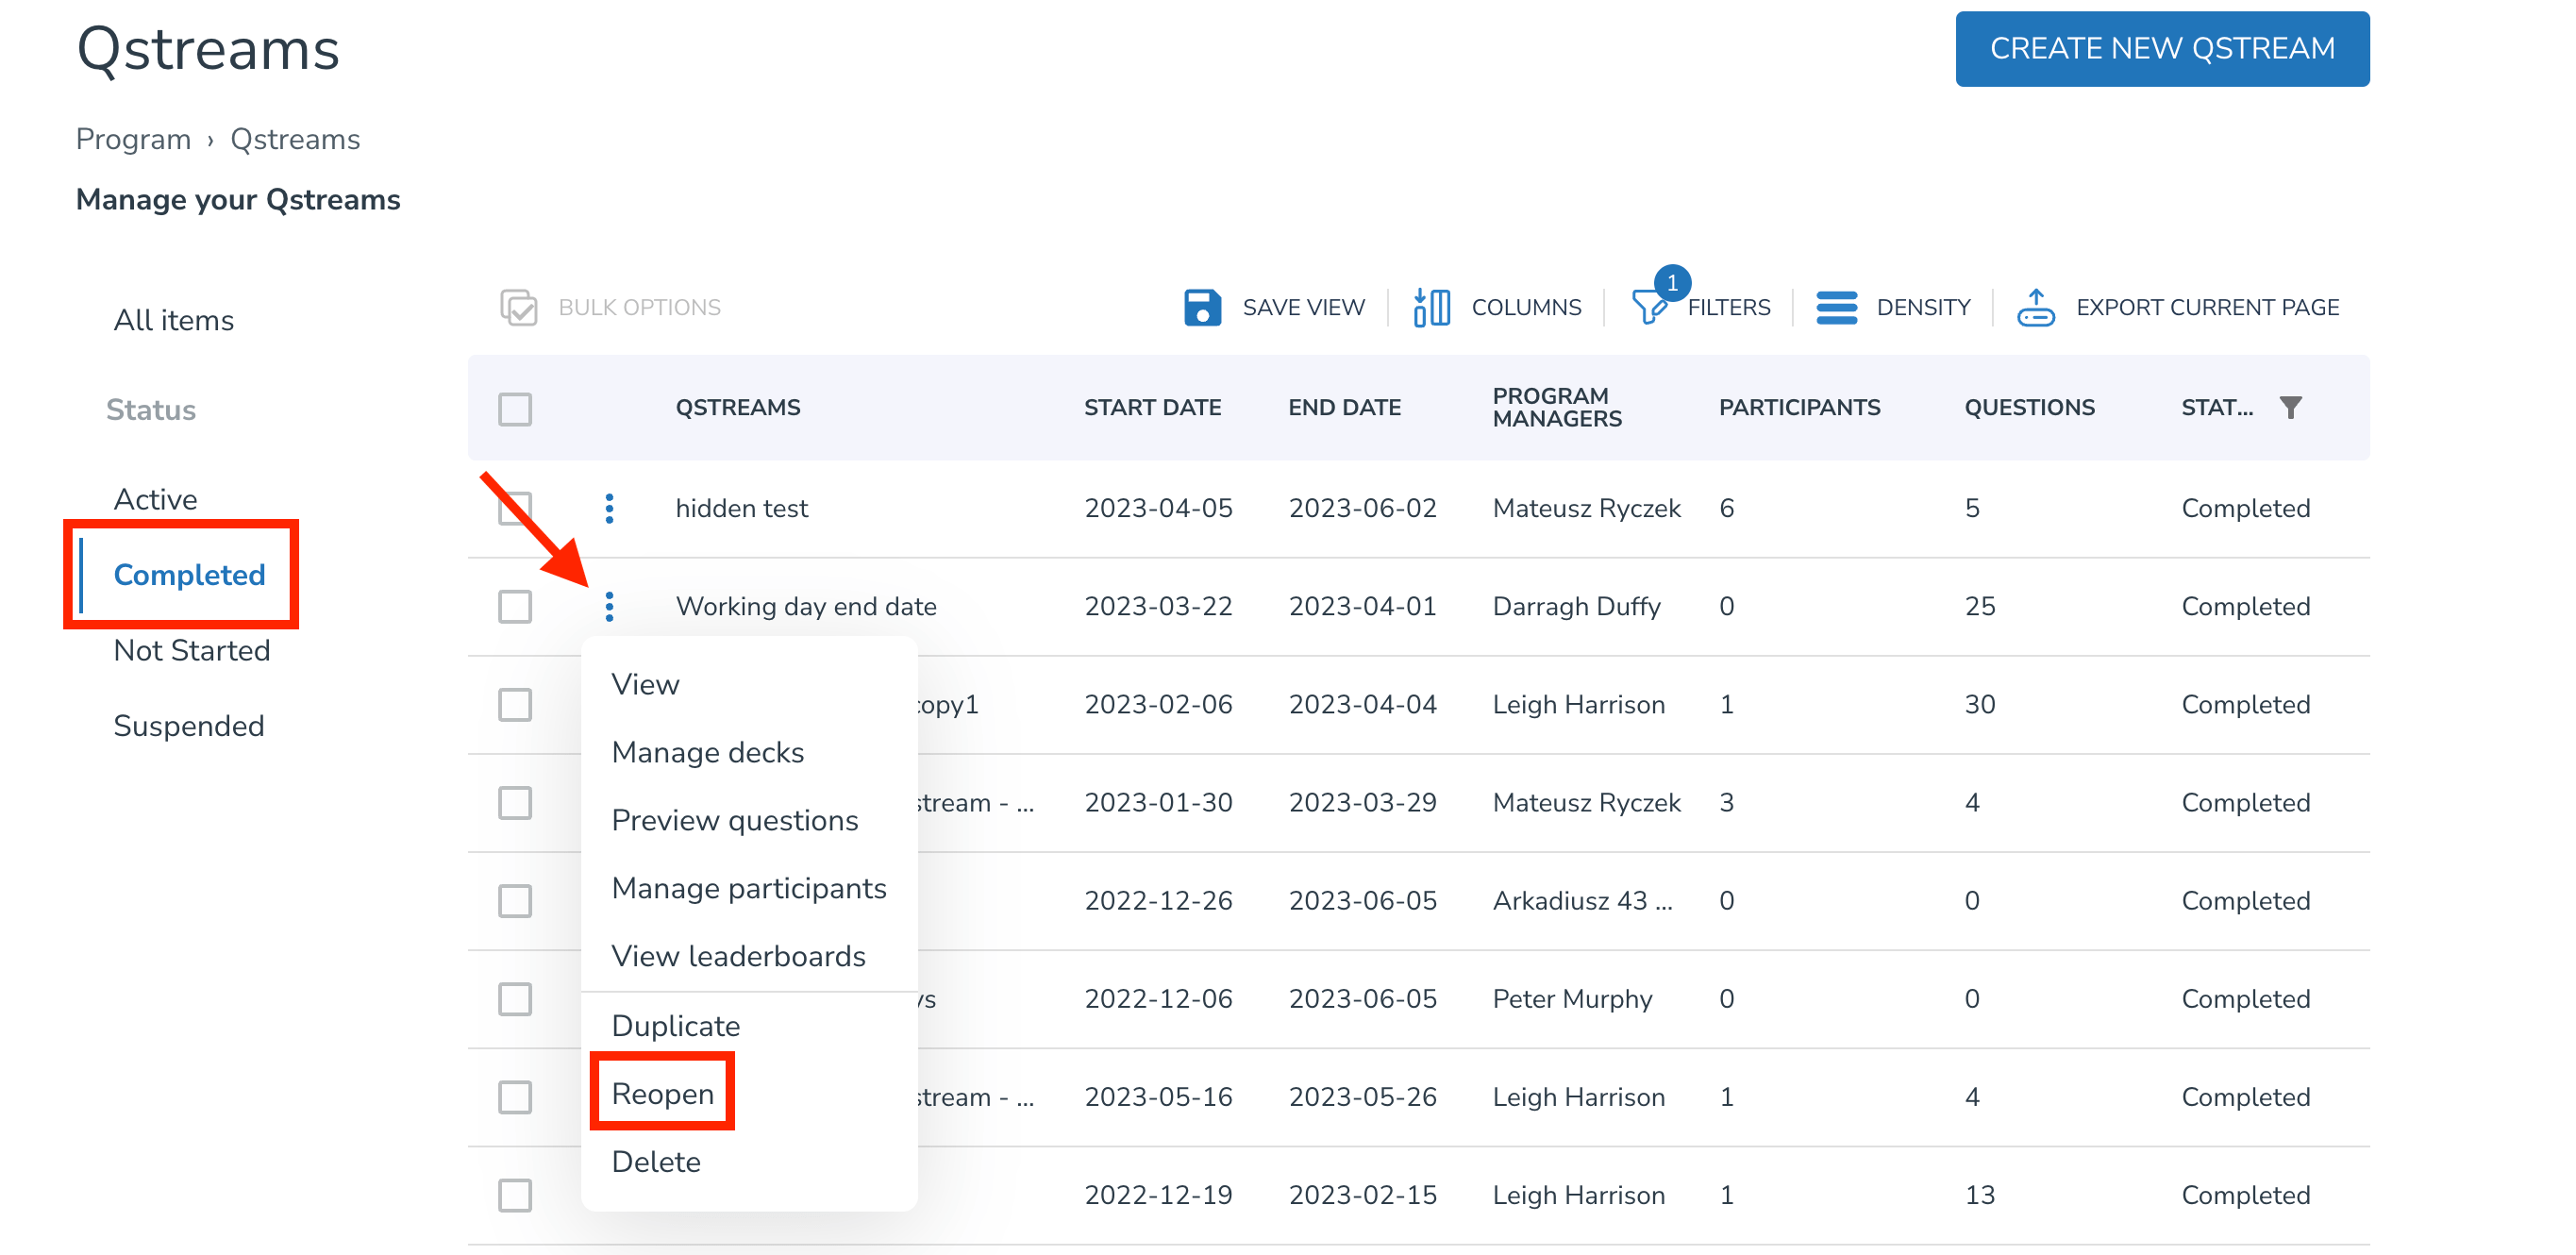Select Duplicate in the context menu

pyautogui.click(x=675, y=1025)
